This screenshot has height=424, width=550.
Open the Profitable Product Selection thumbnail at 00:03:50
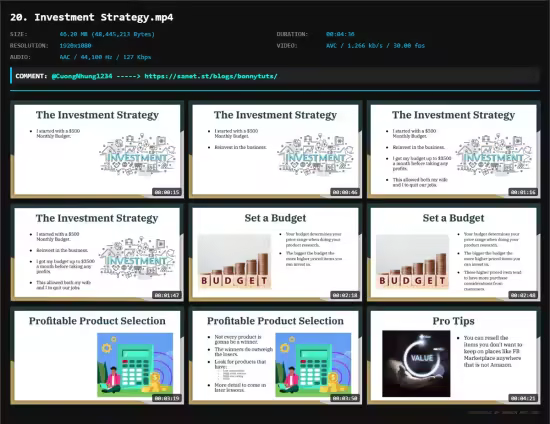[275, 356]
